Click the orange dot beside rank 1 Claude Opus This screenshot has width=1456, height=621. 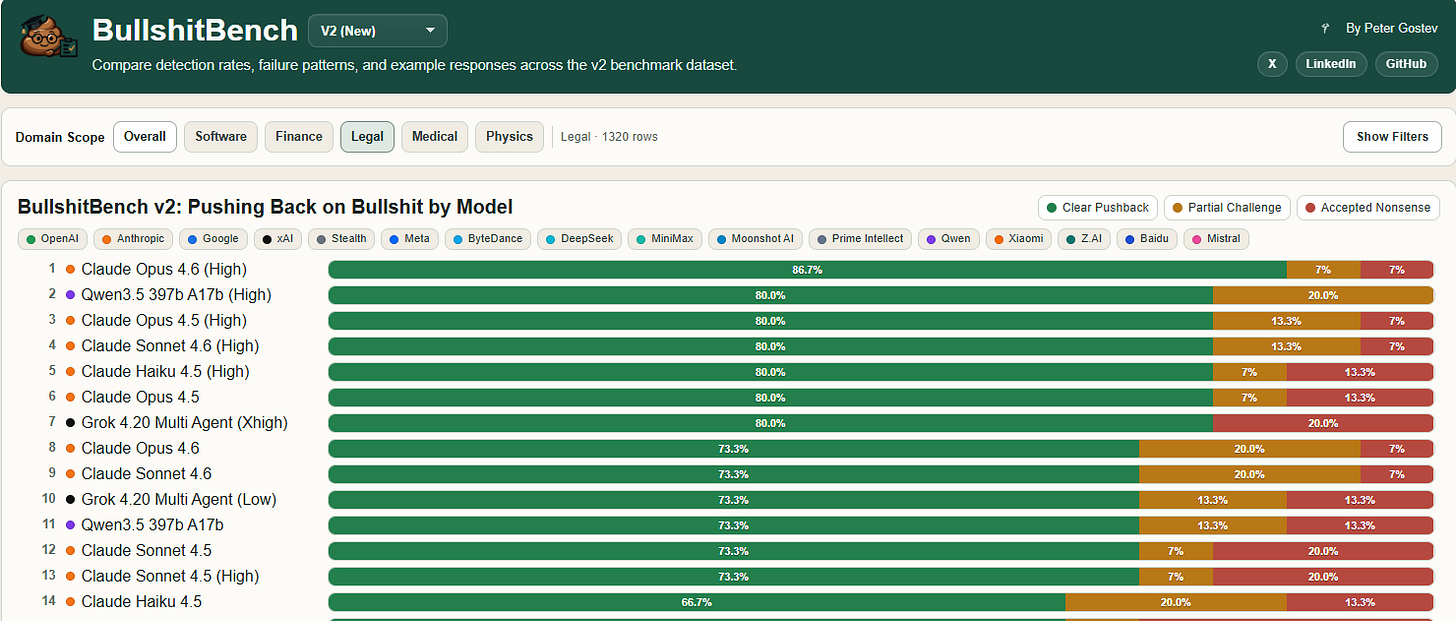click(x=70, y=269)
